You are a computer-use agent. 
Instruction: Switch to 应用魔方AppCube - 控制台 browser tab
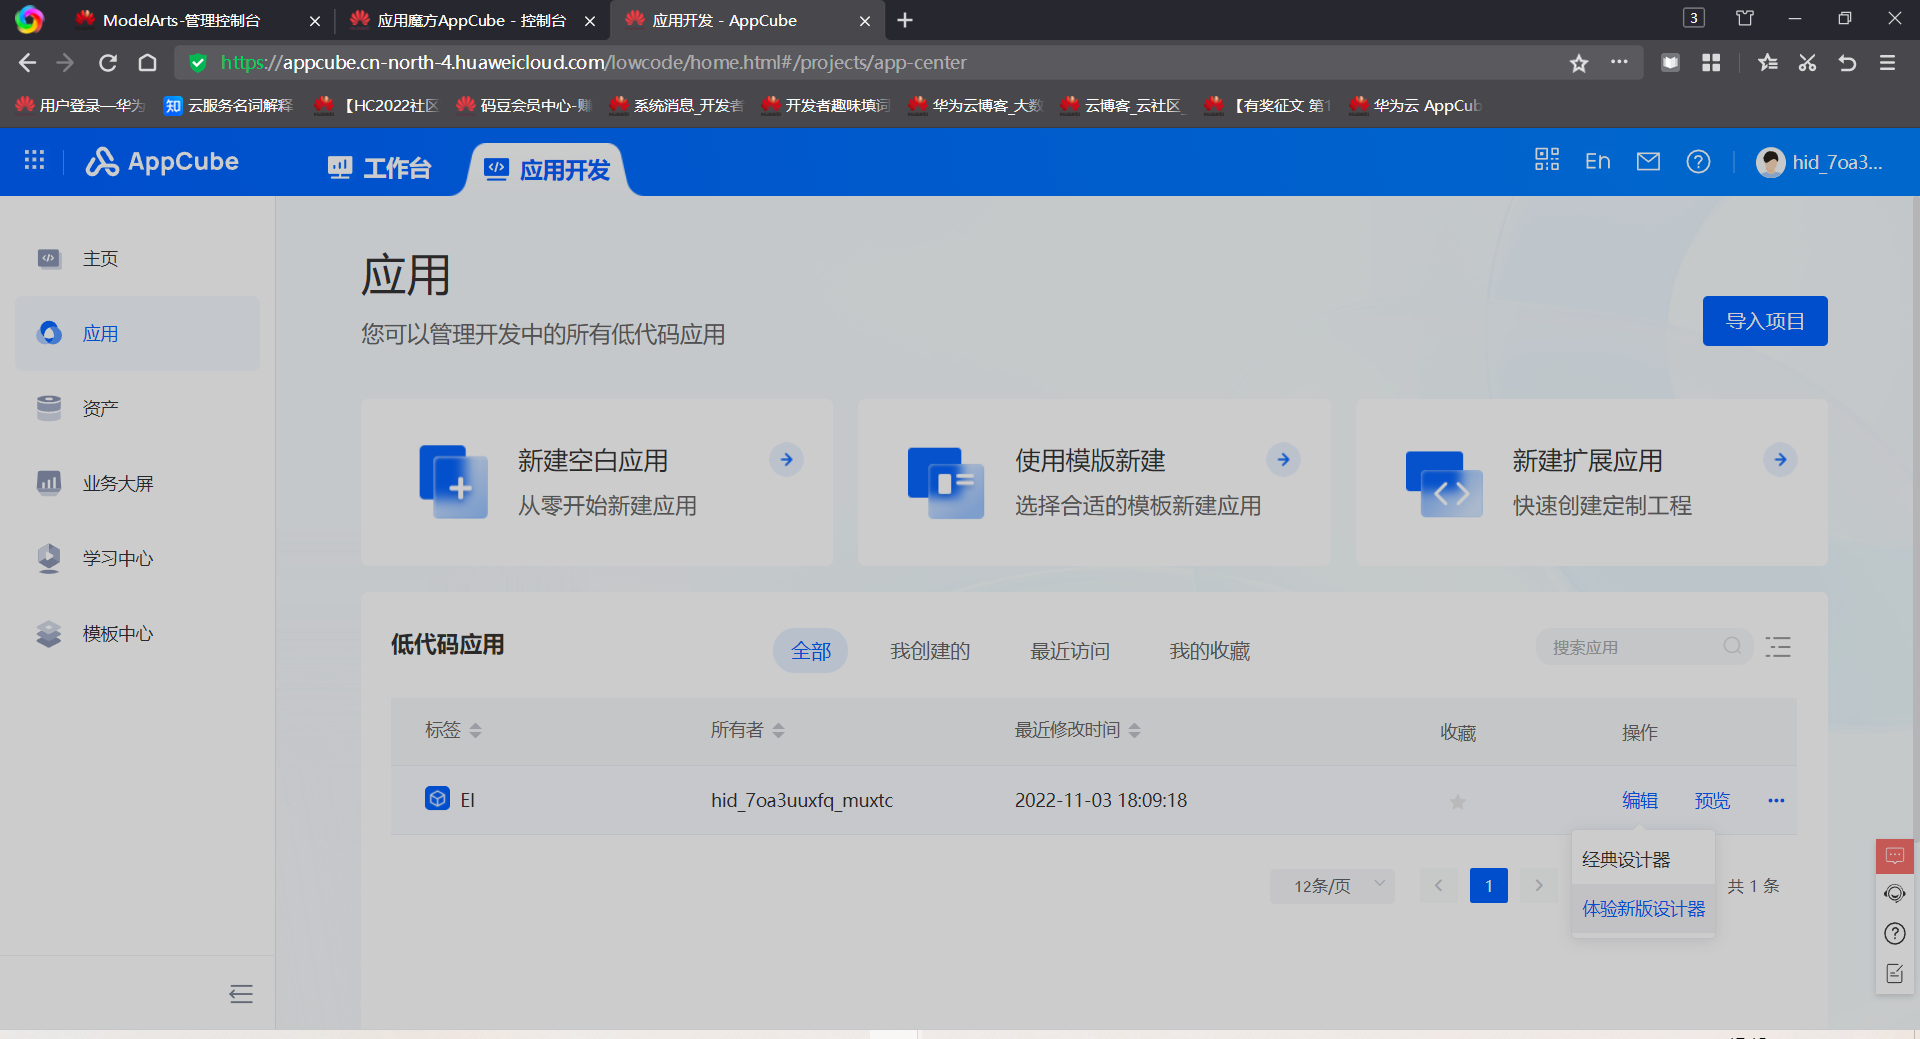click(x=473, y=20)
